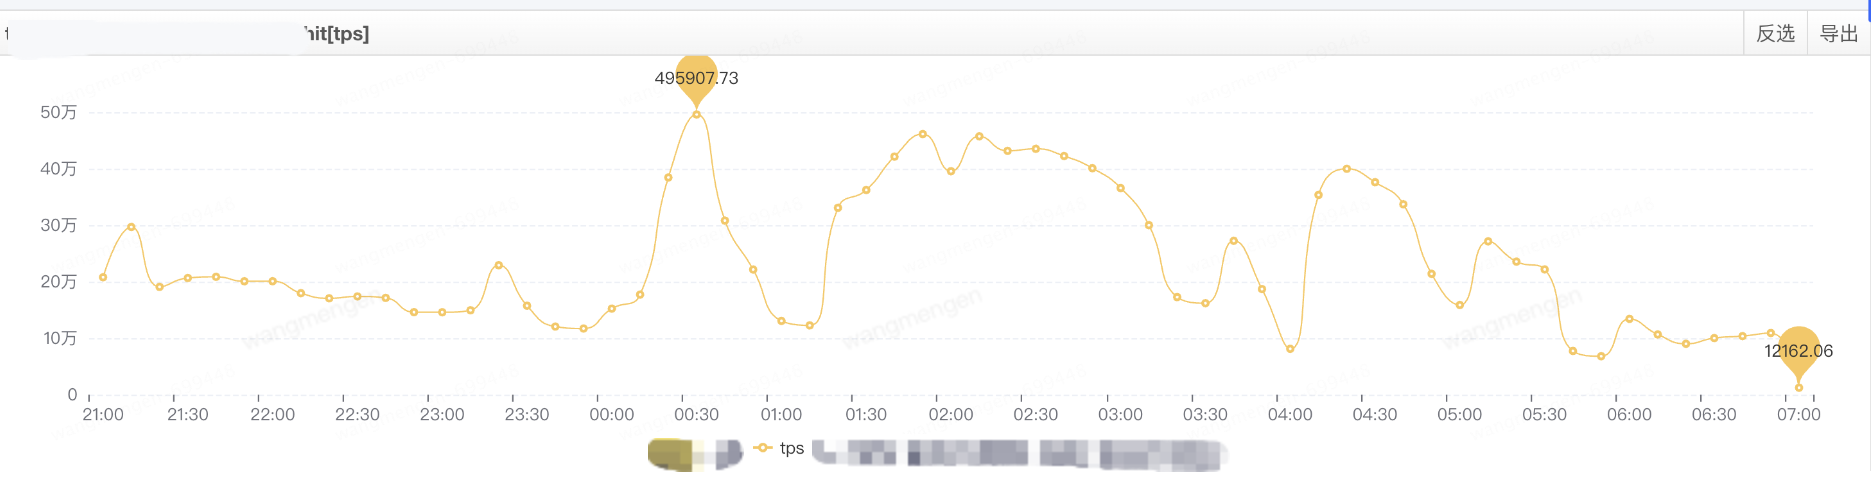The image size is (1872, 482).
Task: Select the dip data point at 04:00
Action: [1290, 349]
